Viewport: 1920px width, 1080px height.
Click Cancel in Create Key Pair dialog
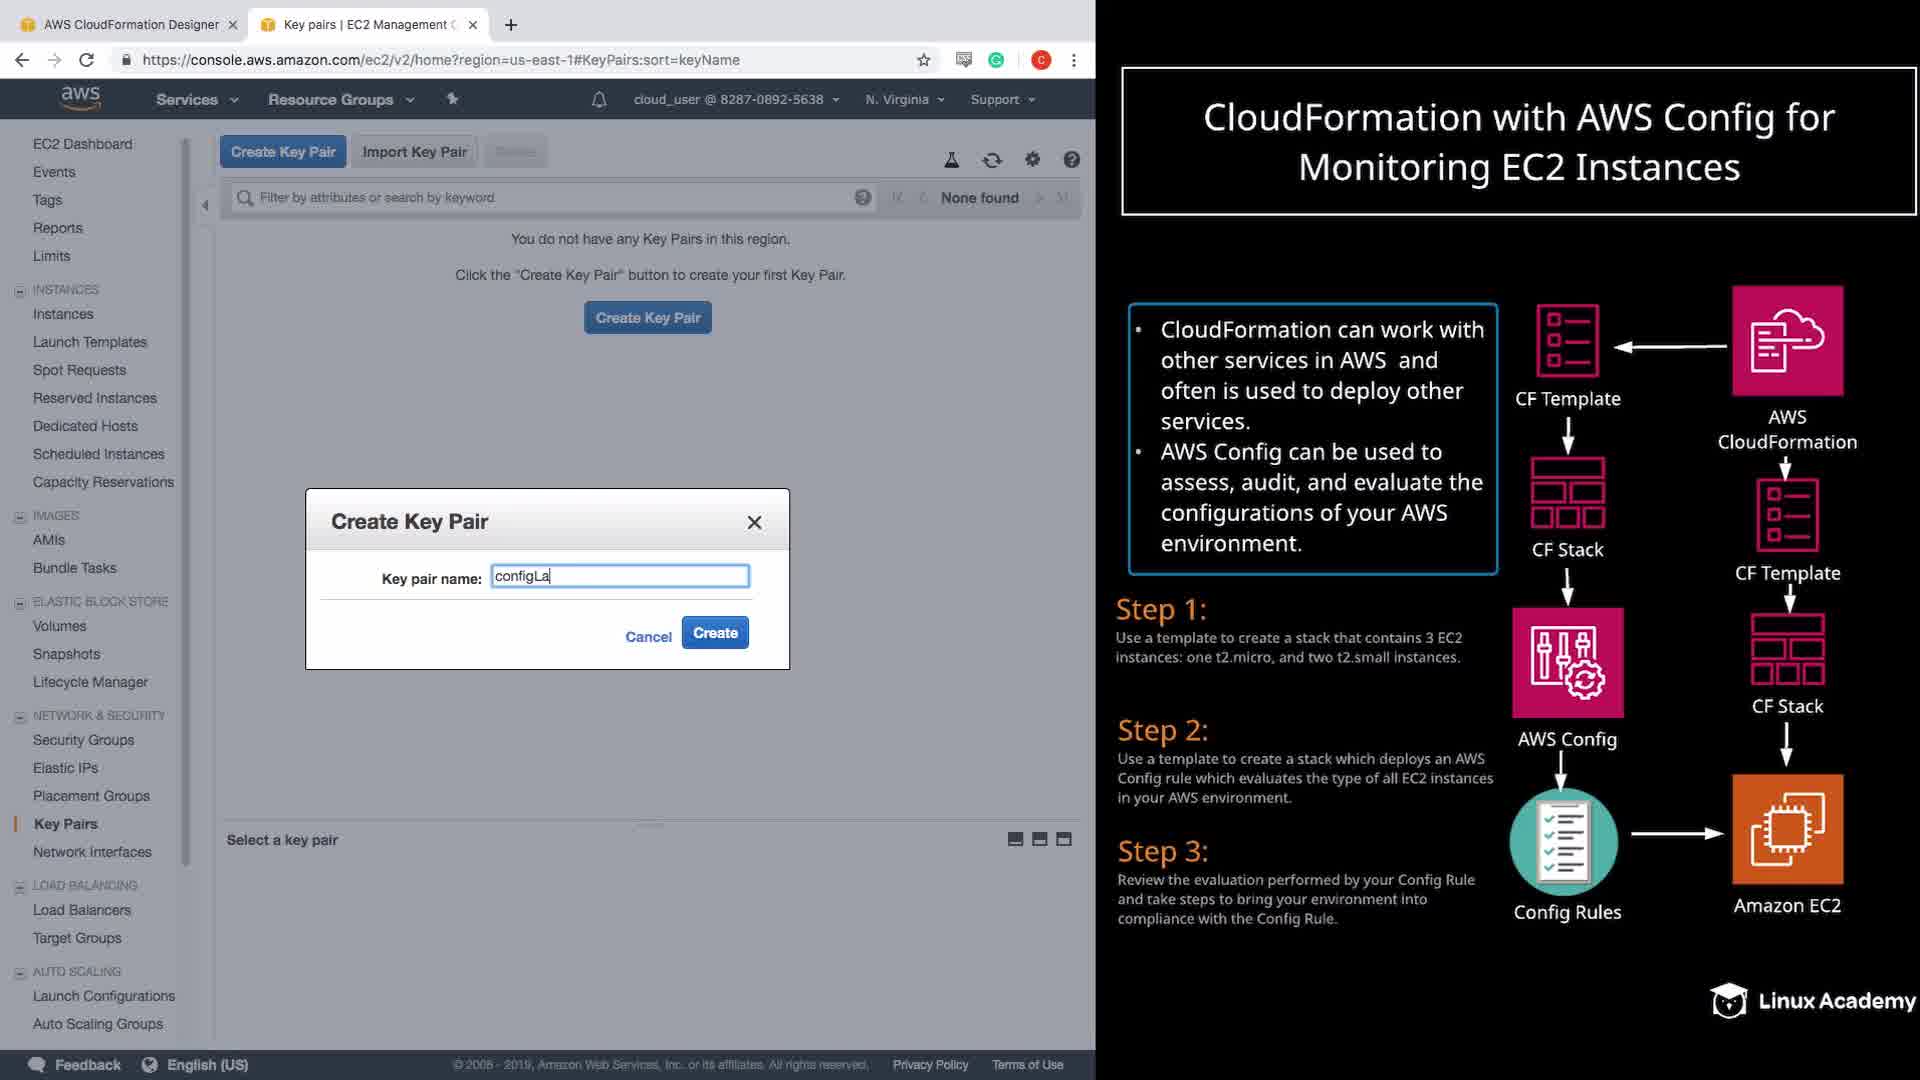648,637
